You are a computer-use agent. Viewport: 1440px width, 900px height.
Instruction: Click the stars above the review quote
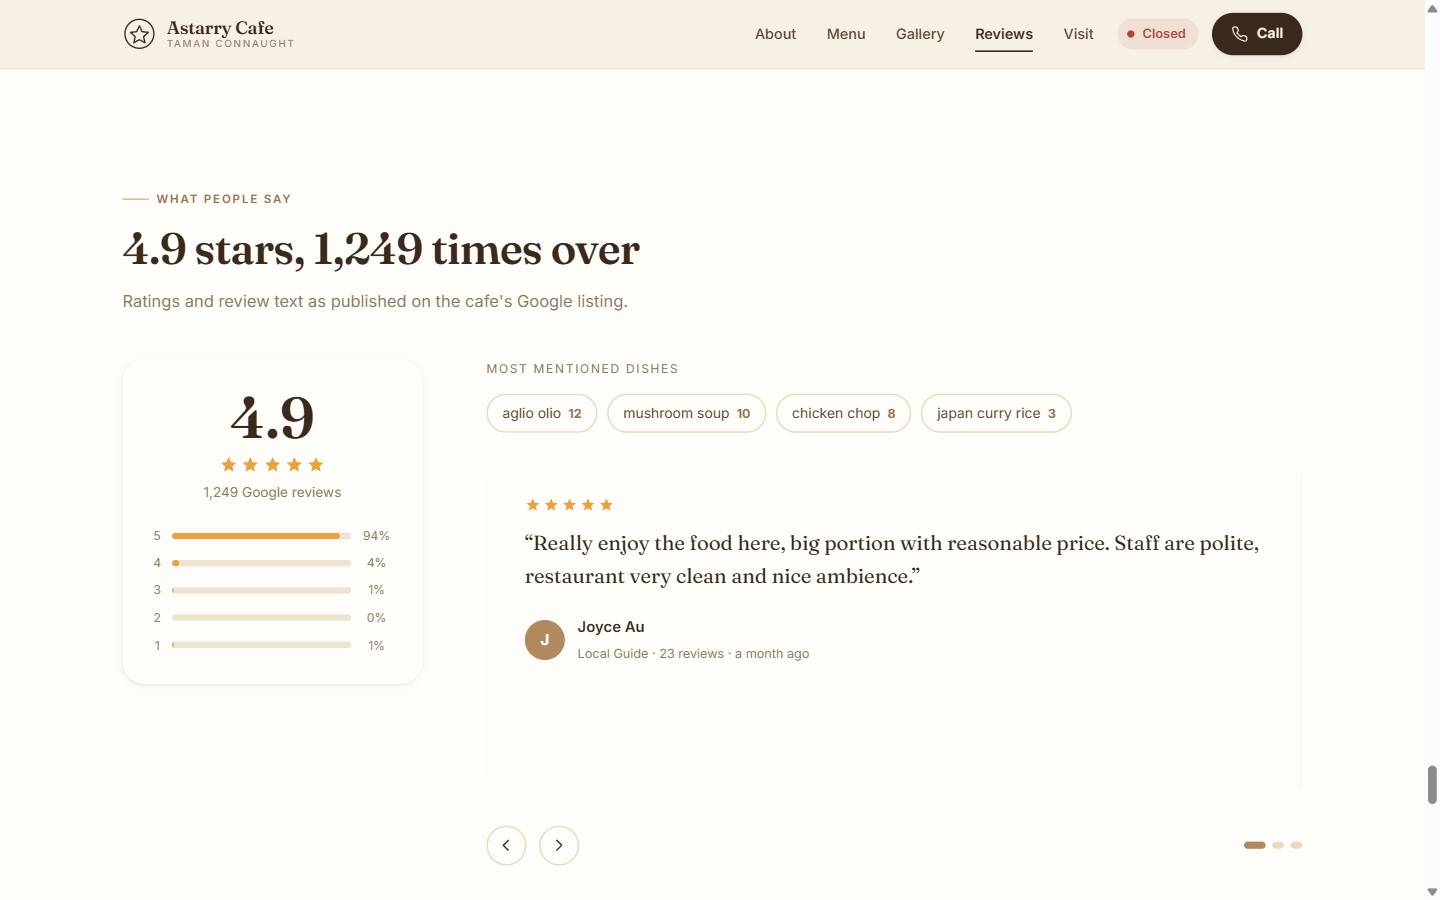pos(569,505)
